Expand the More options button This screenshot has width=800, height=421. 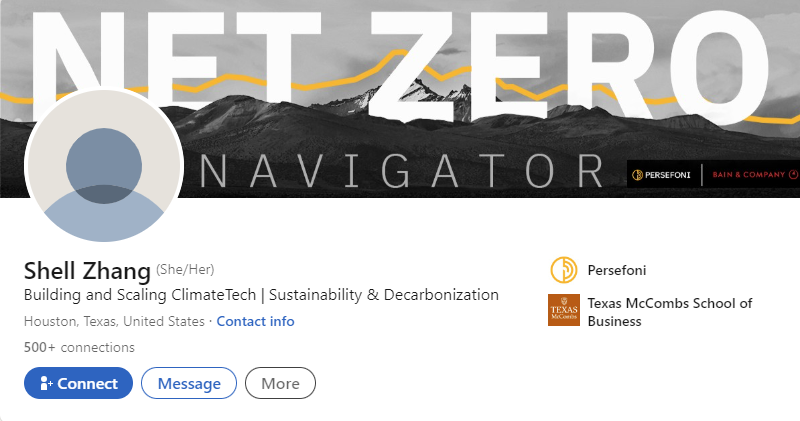point(280,383)
